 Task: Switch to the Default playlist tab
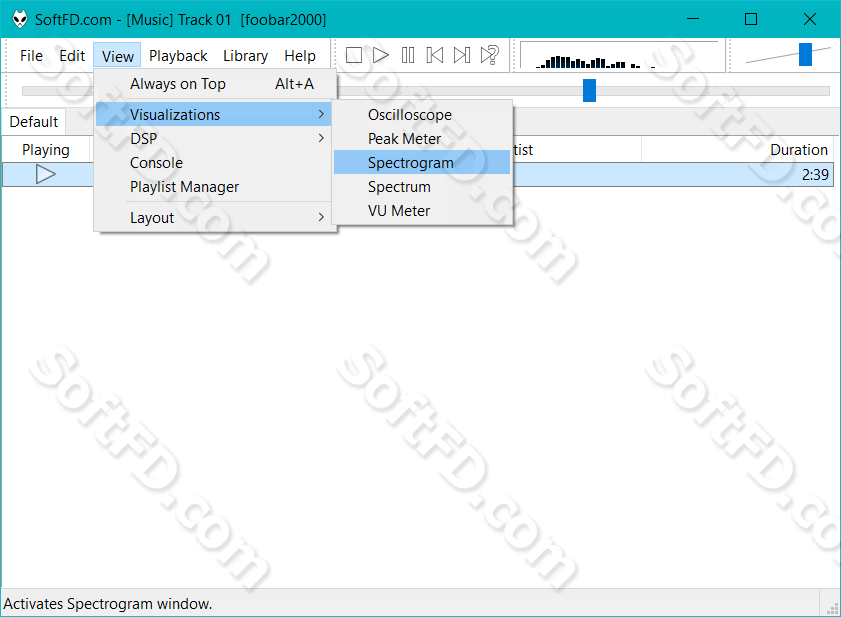pyautogui.click(x=33, y=122)
